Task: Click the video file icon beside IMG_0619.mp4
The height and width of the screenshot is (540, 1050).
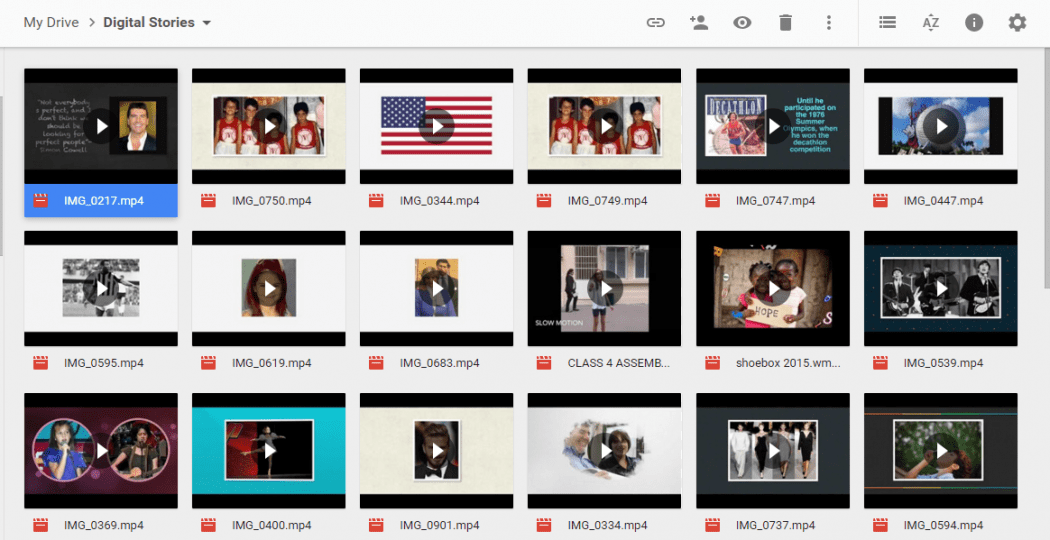Action: 208,363
